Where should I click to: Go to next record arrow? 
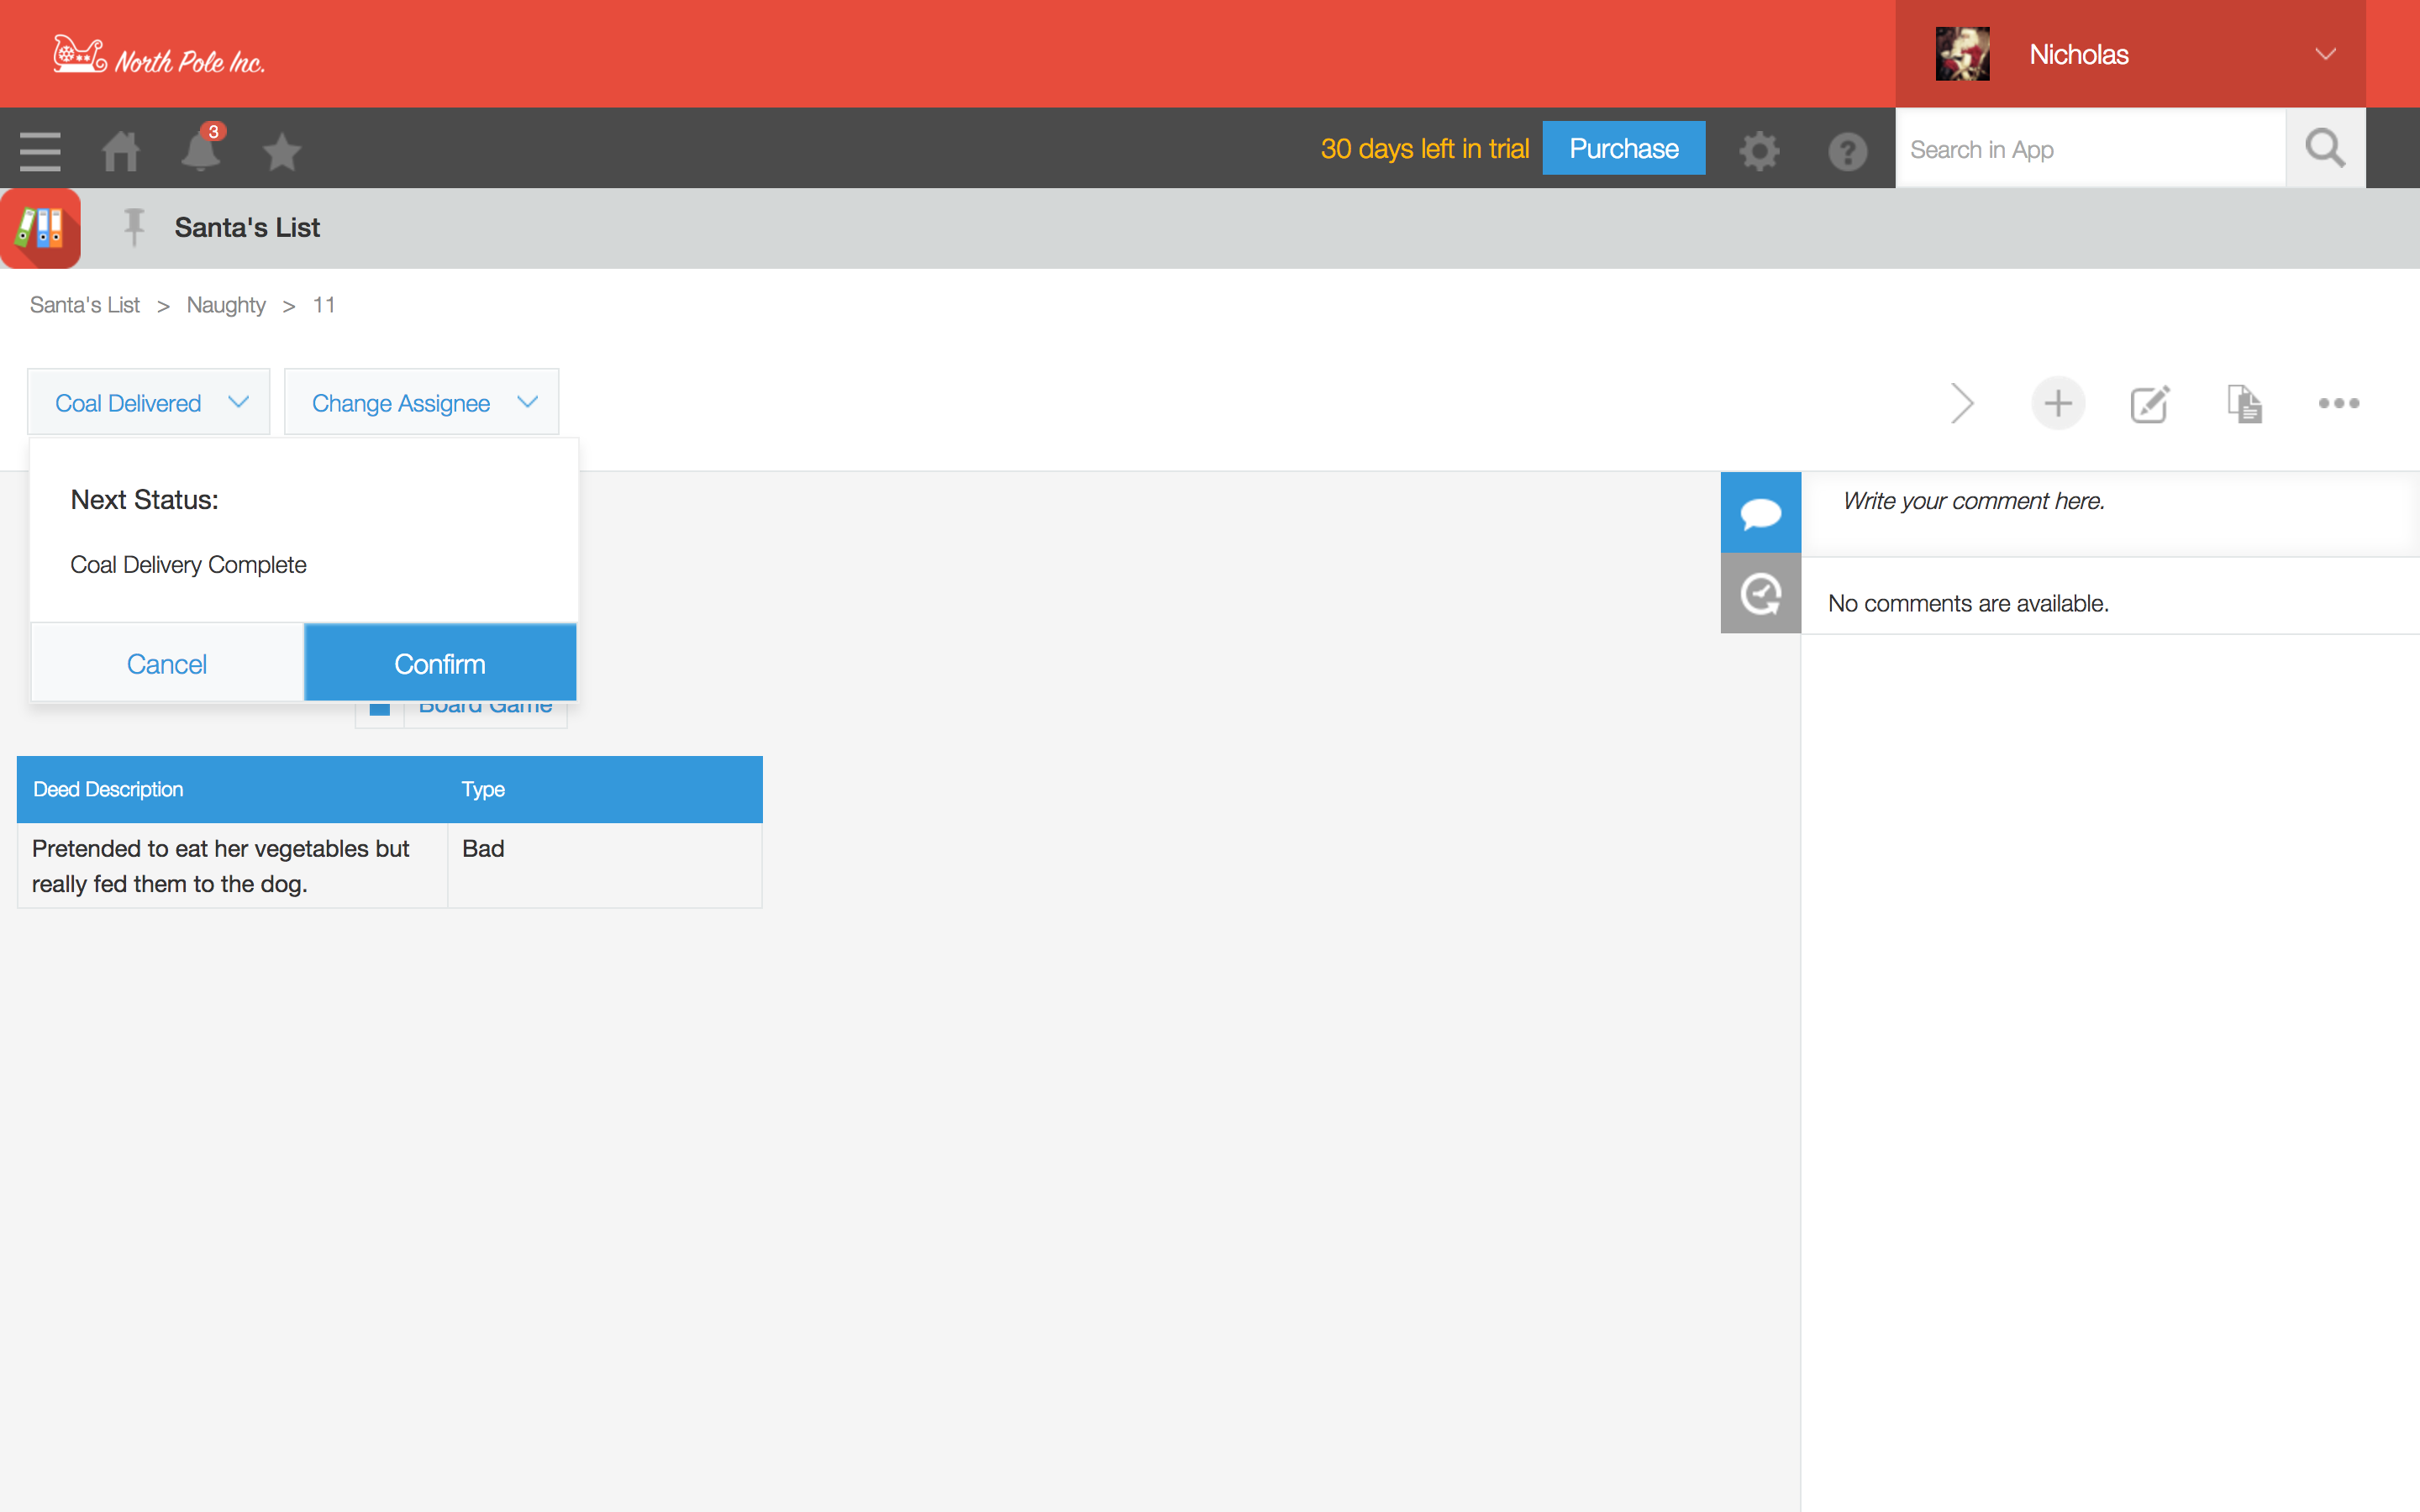pos(1962,403)
